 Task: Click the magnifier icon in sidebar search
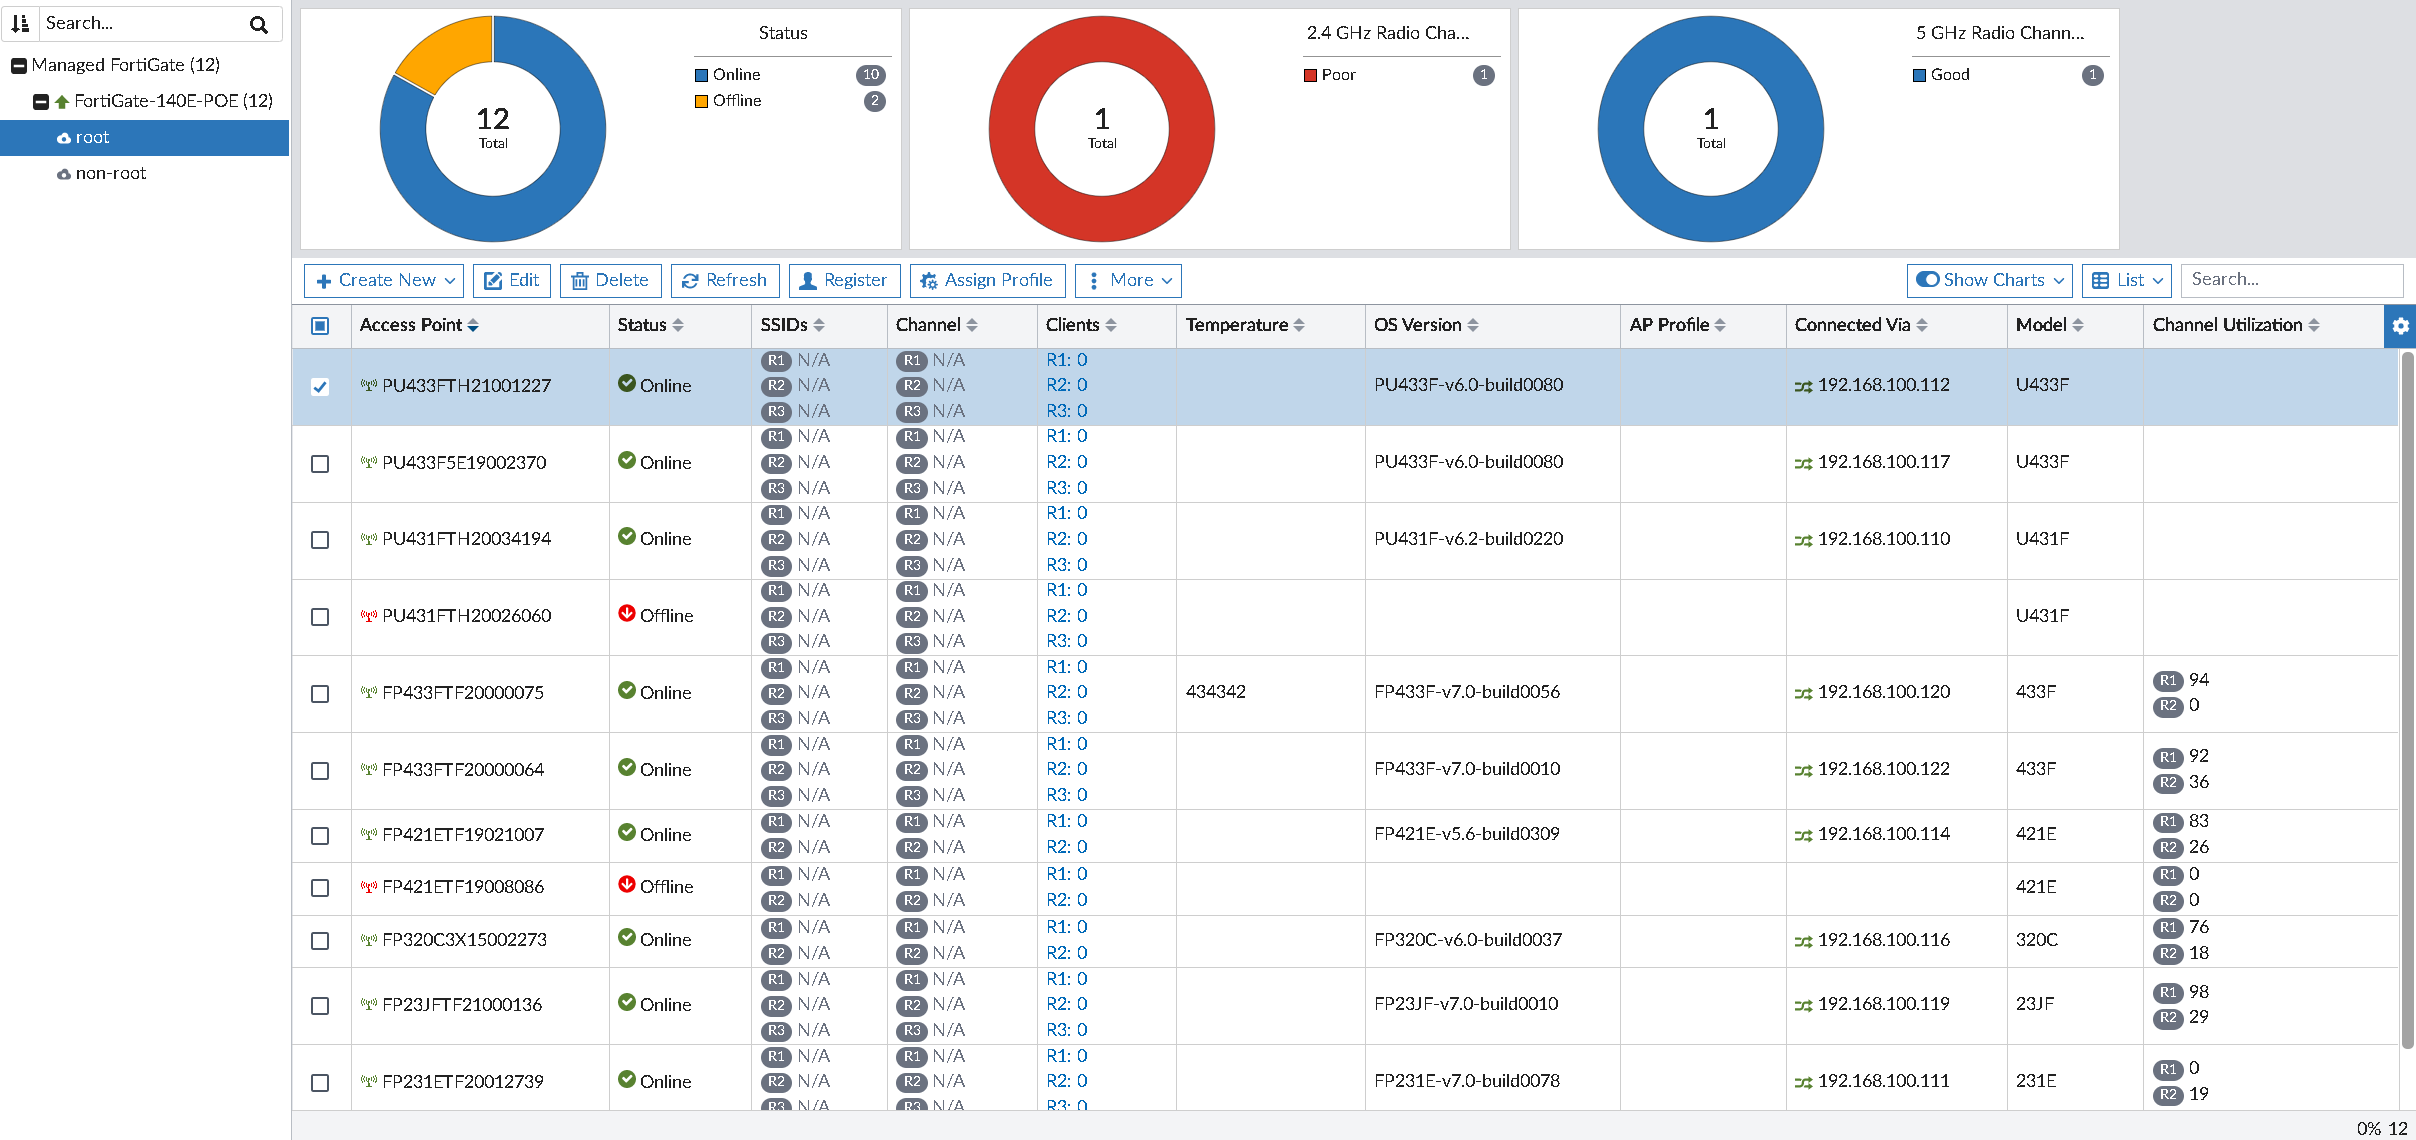[259, 24]
